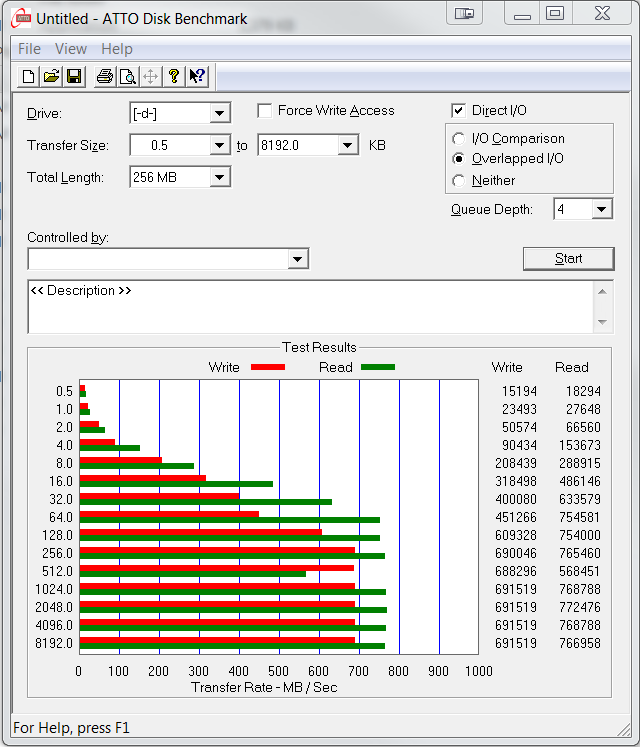Click the New document toolbar icon
The height and width of the screenshot is (747, 640).
tap(29, 76)
